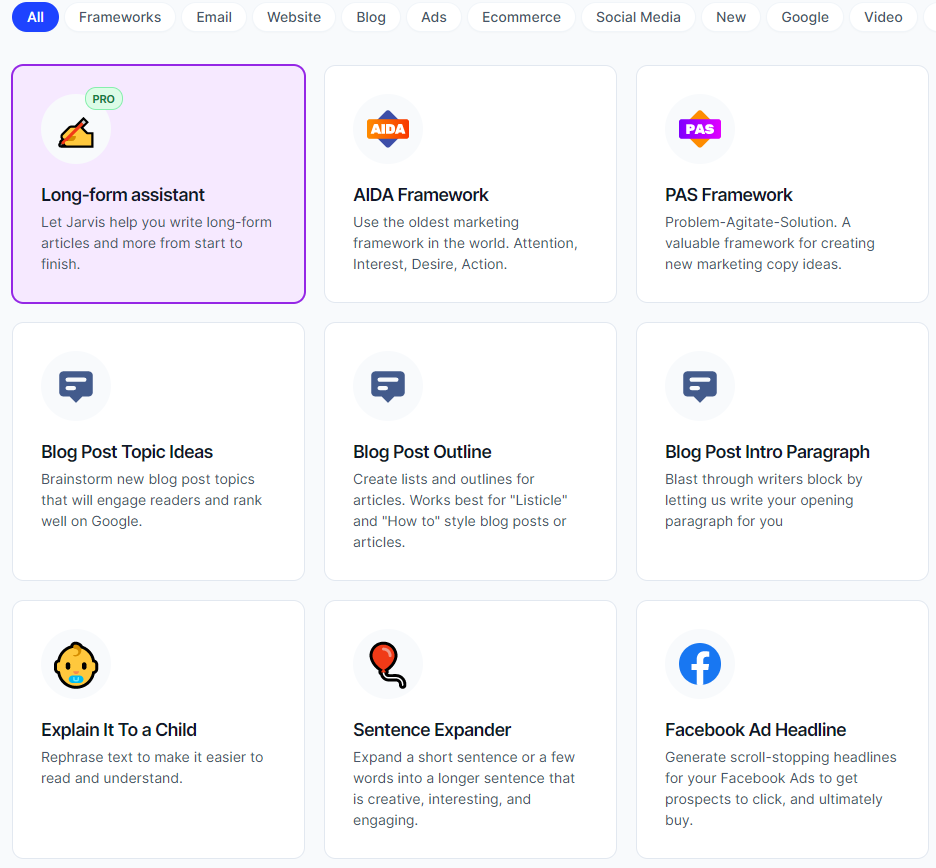Screen dimensions: 936x868
Task: Click the Facebook logo icon
Action: click(x=700, y=664)
